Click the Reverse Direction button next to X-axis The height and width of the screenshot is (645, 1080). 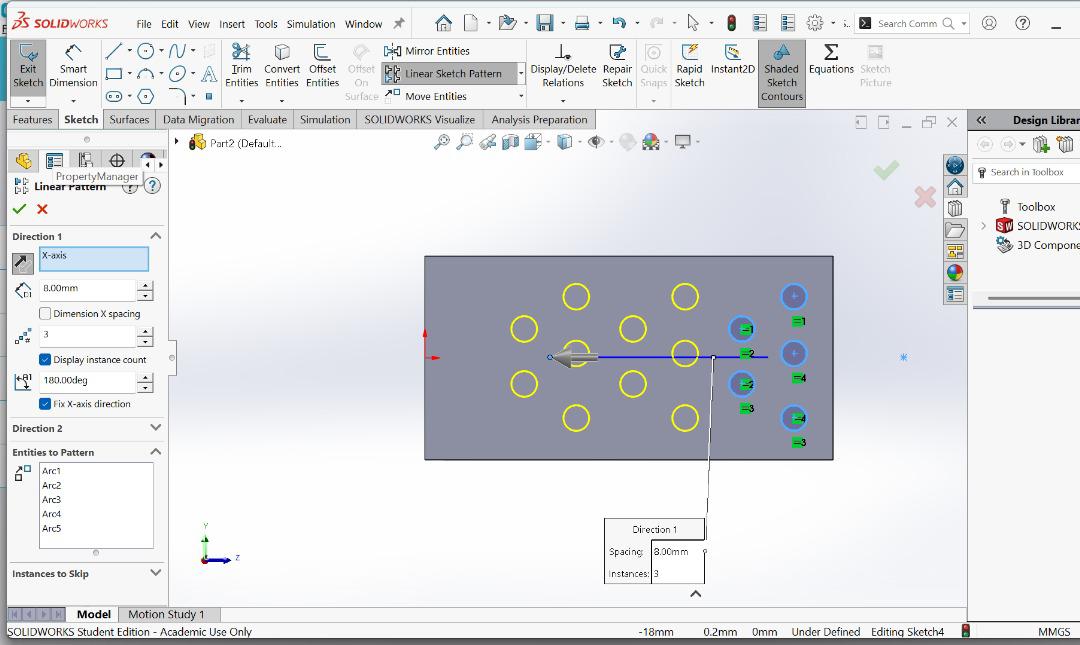[x=23, y=263]
